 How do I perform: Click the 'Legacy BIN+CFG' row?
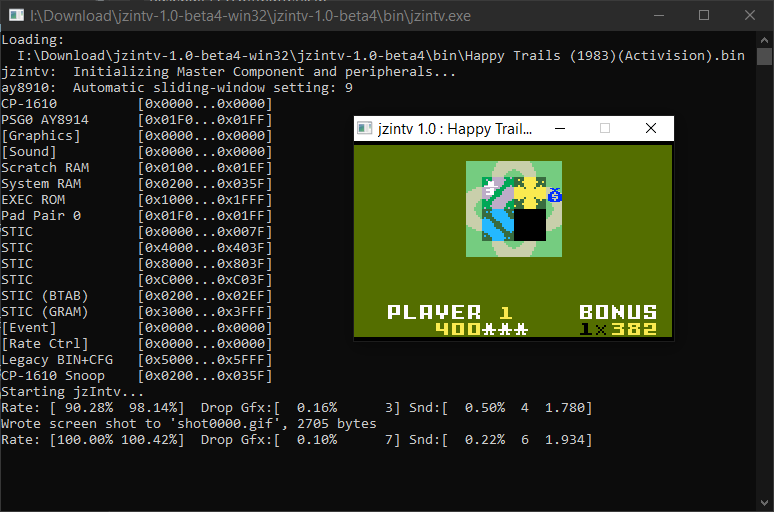[x=137, y=359]
